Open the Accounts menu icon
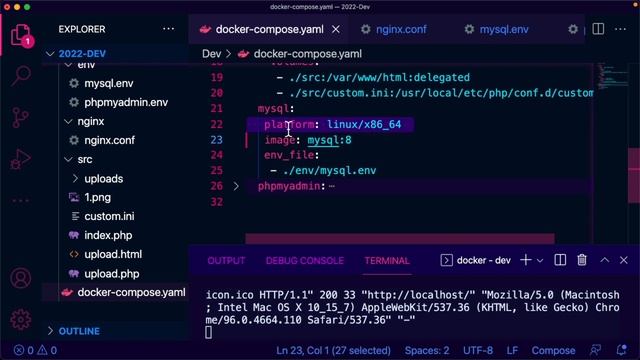 tap(20, 278)
